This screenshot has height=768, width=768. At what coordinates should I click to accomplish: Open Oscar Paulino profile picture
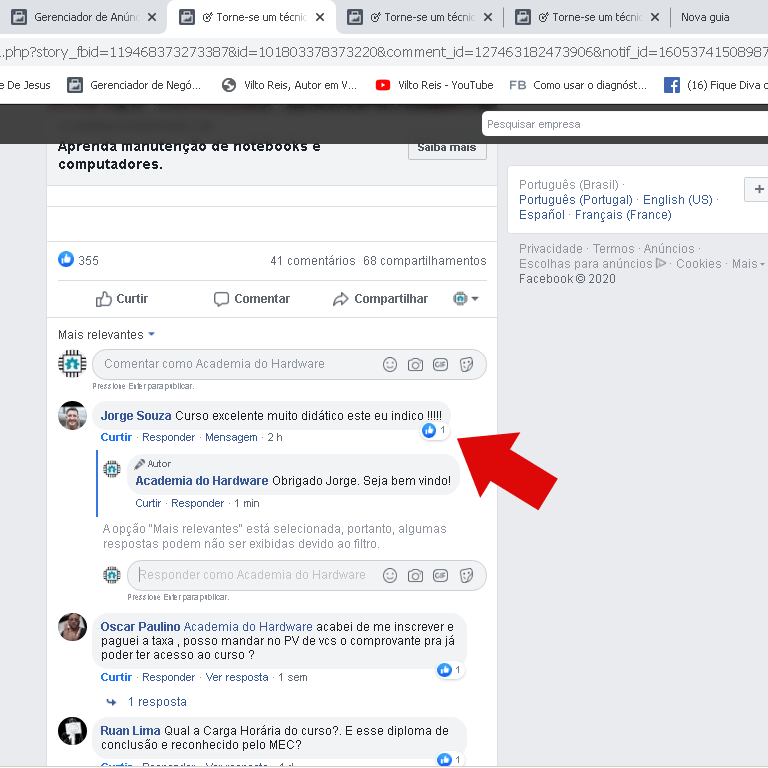coord(72,627)
